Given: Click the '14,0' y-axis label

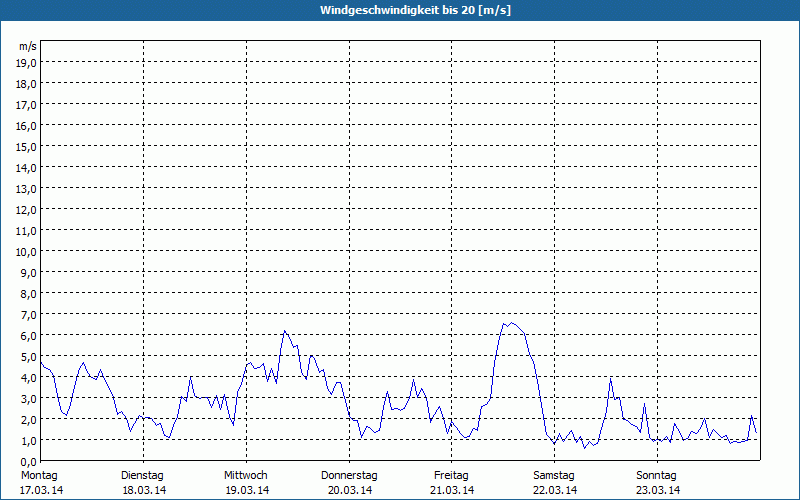Looking at the screenshot, I should [26, 168].
